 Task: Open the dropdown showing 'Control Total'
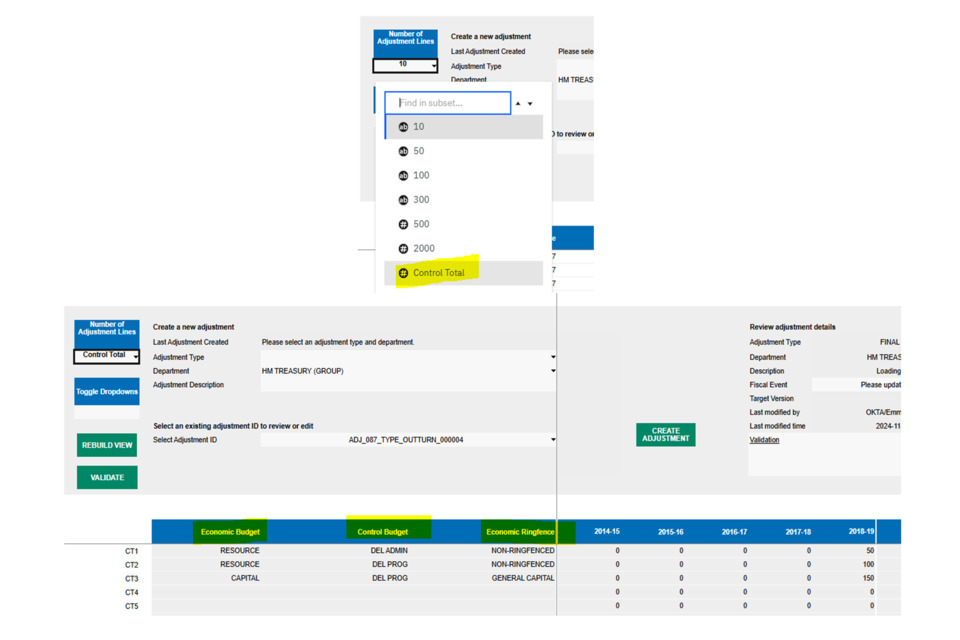click(107, 356)
